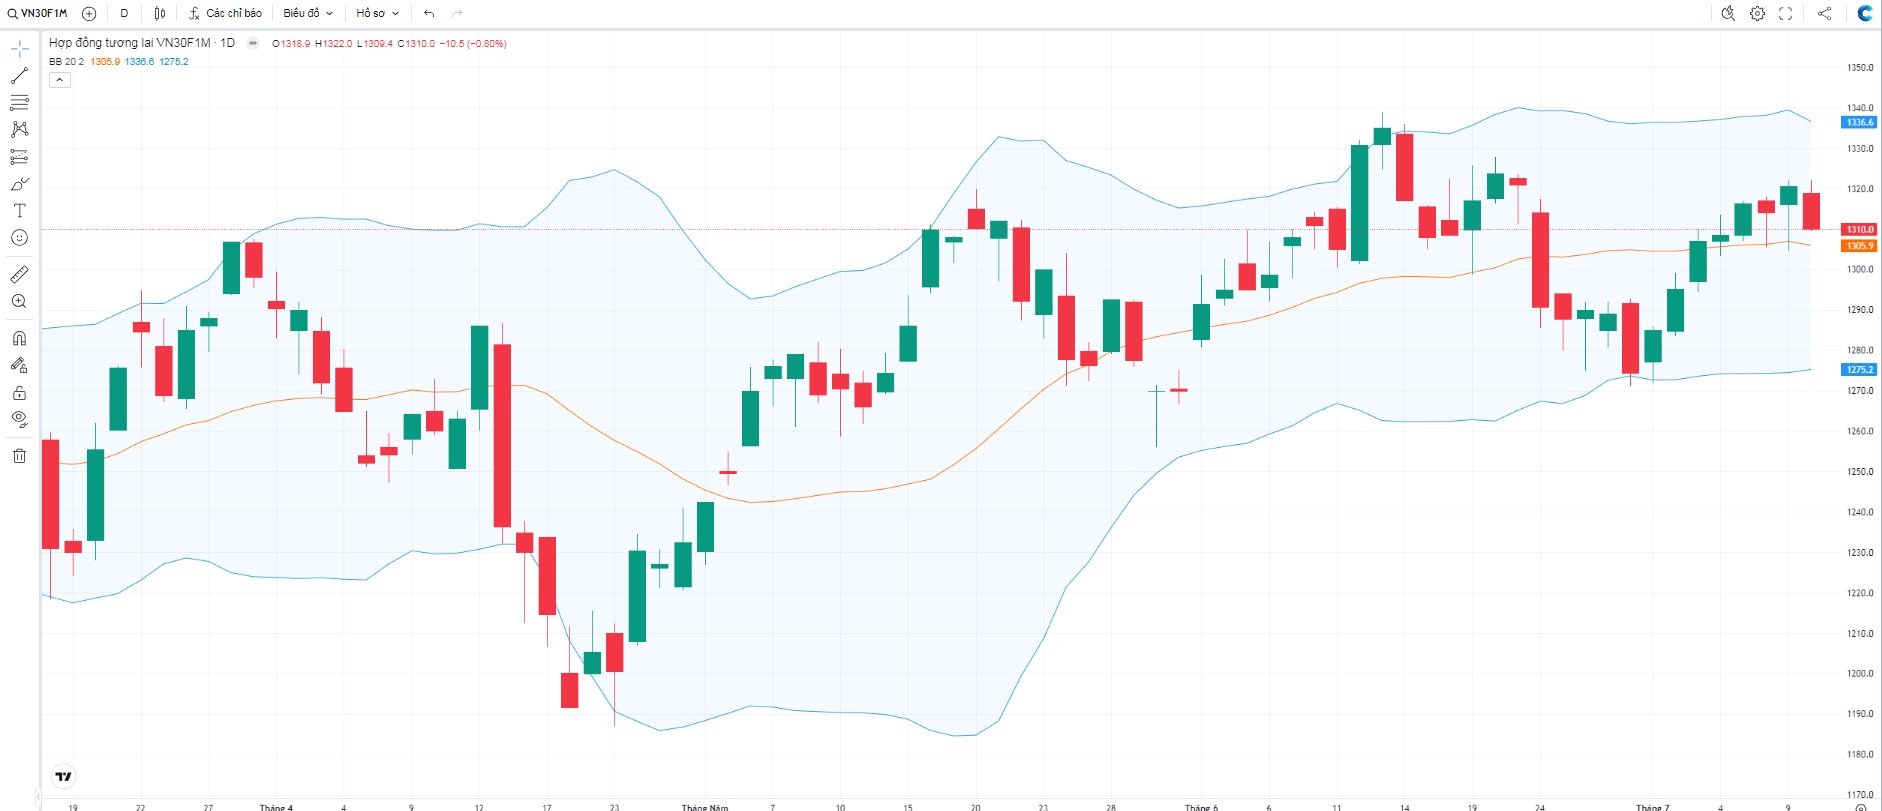Select the brush drawing tool

(19, 184)
